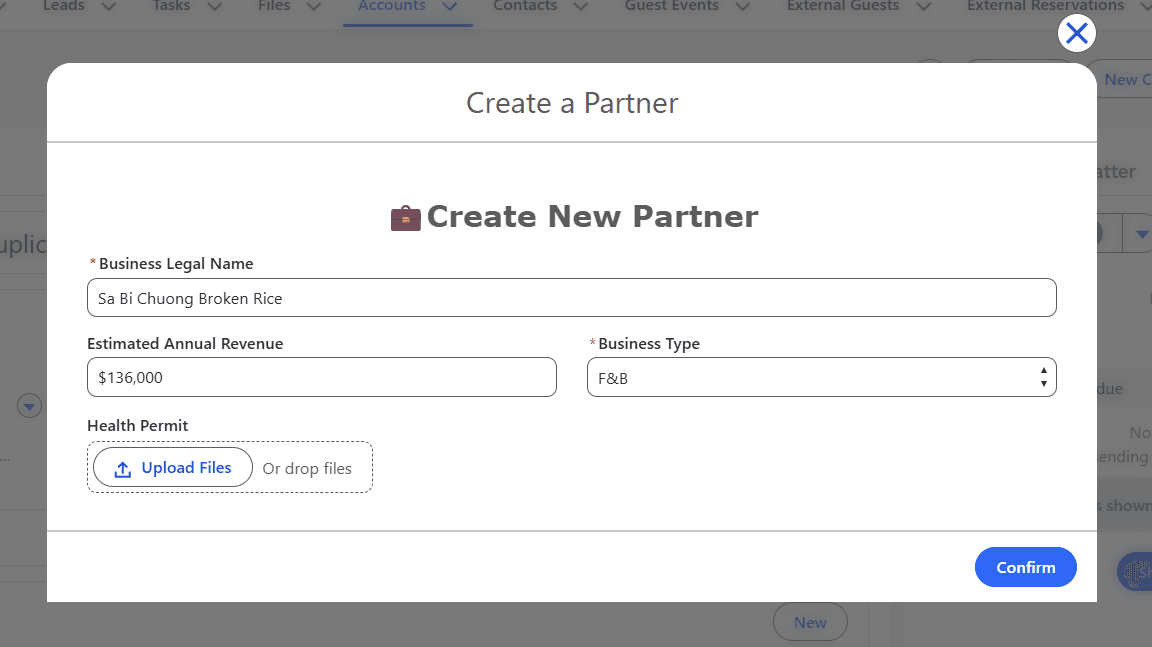Open the Business Type selector showing F&B
Viewport: 1152px width, 647px height.
(x=821, y=377)
